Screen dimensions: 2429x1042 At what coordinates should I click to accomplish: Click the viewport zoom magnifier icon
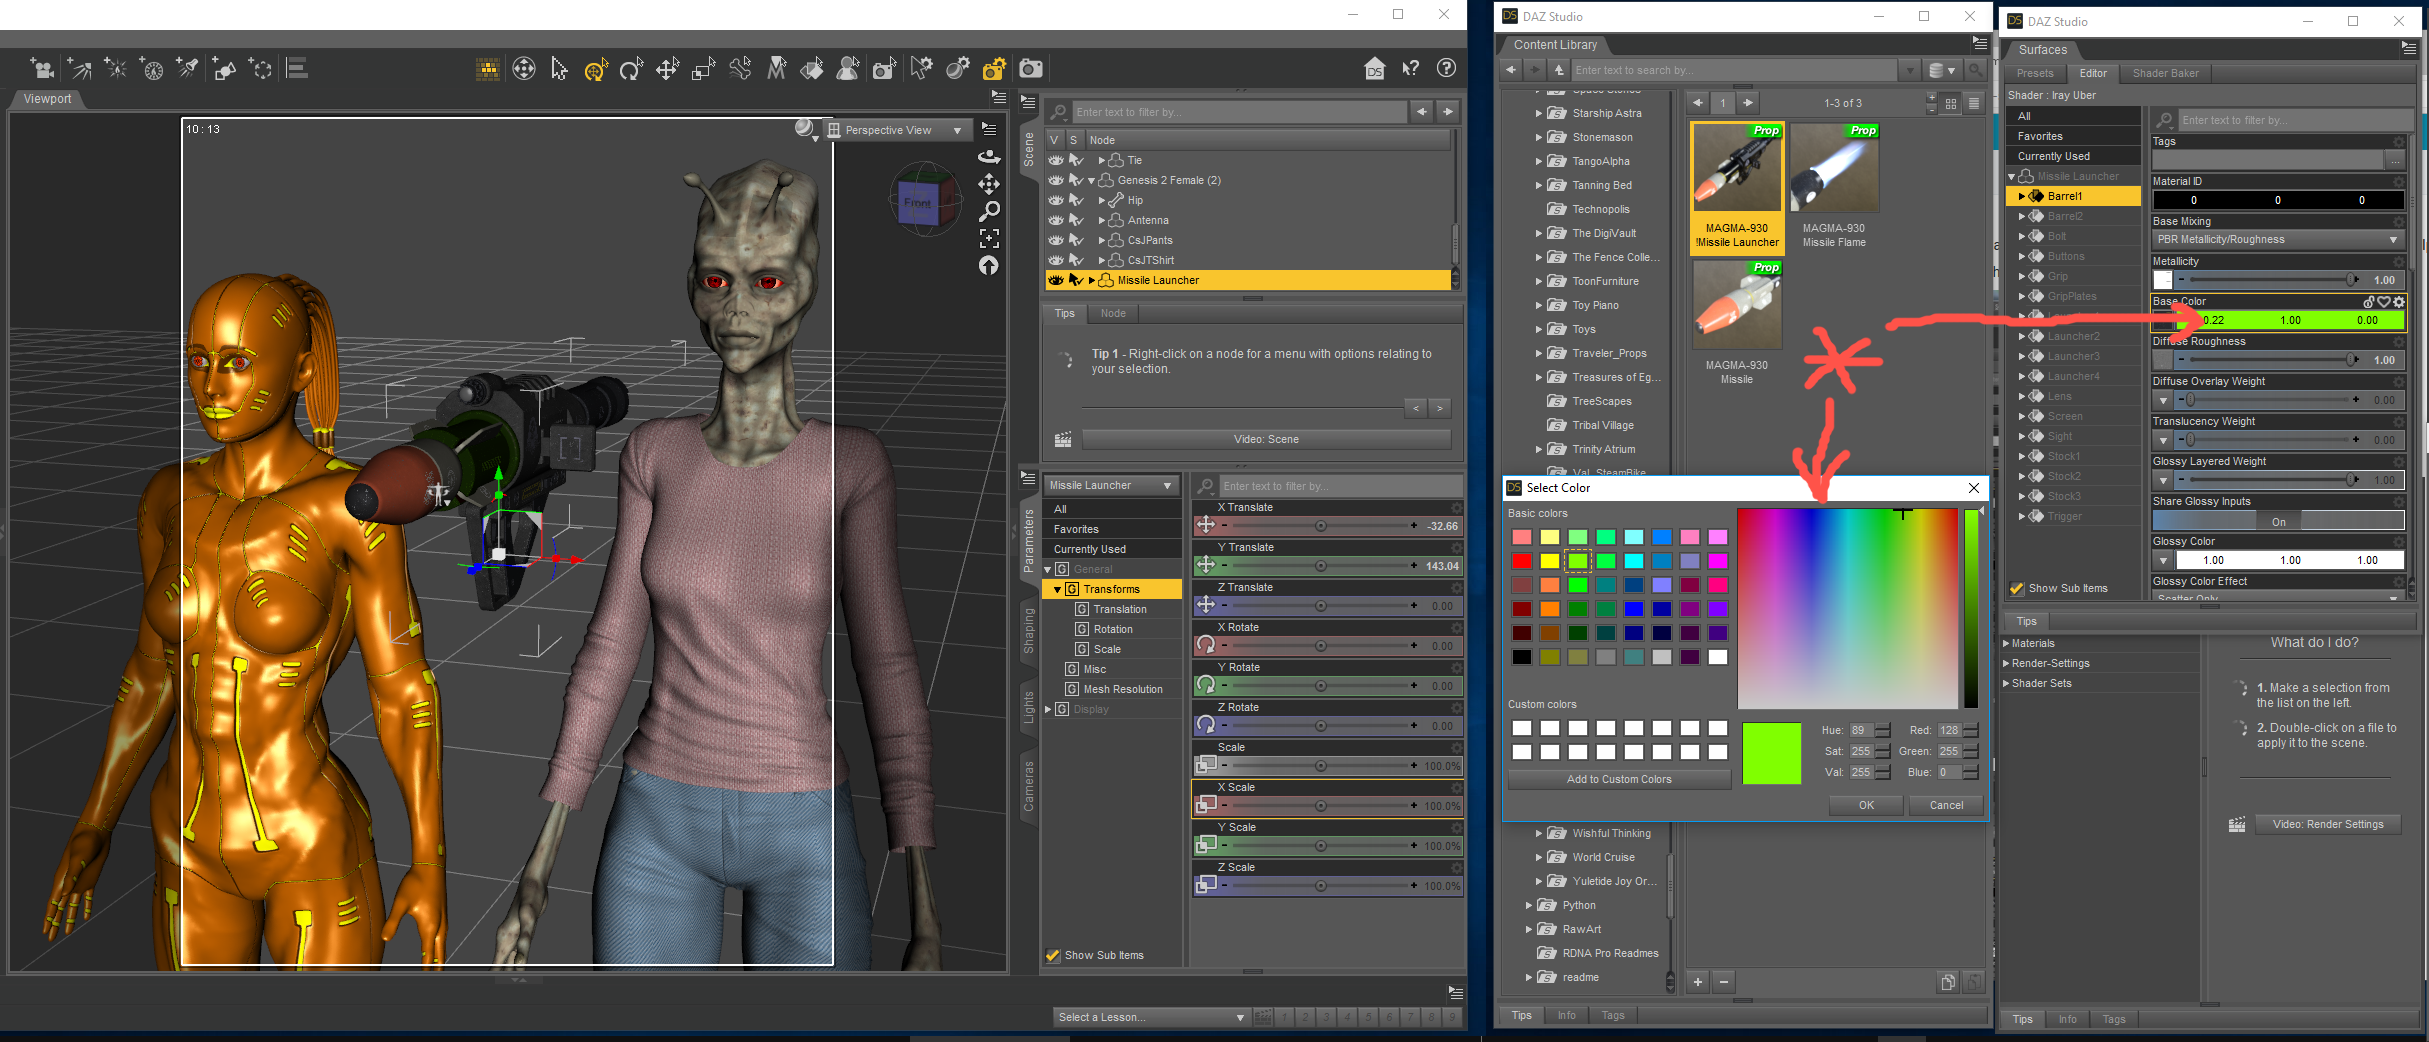coord(989,211)
